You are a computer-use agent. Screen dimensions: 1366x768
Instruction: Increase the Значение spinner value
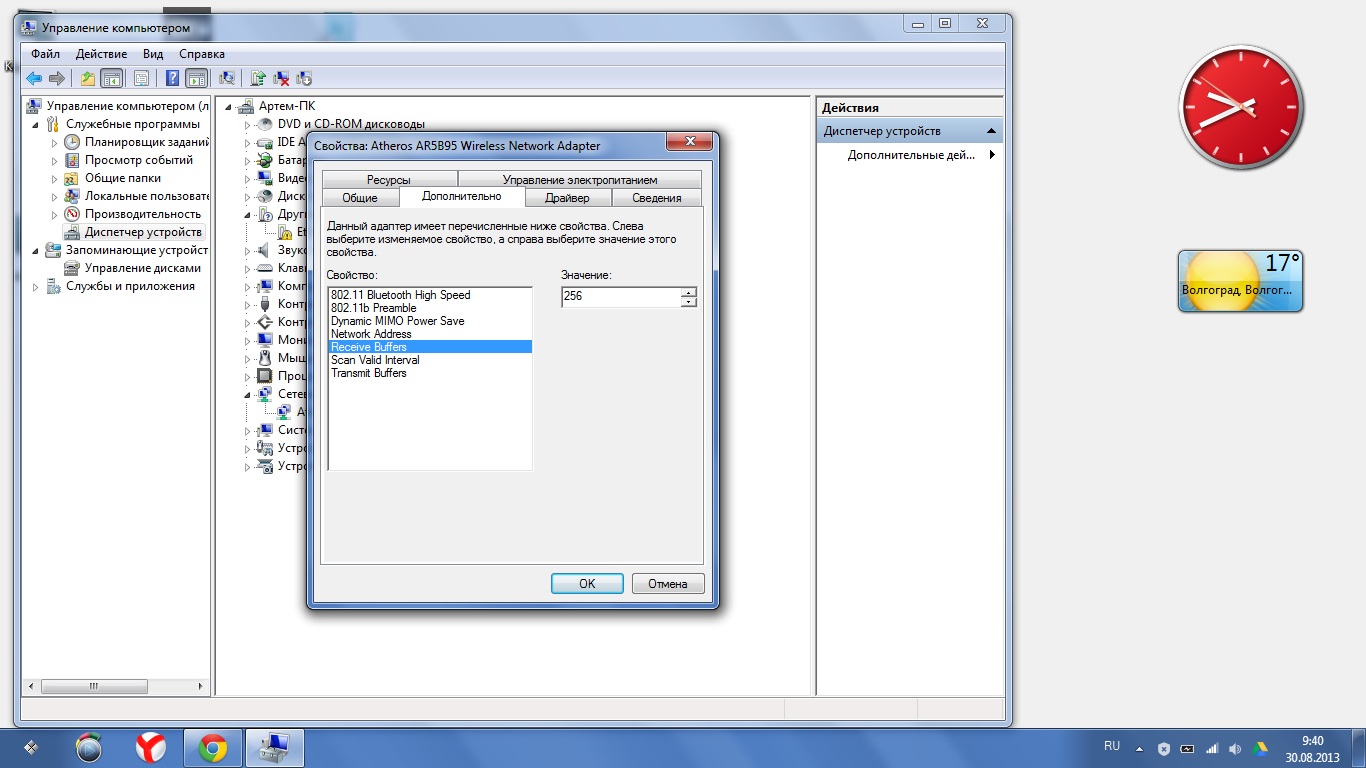tap(688, 292)
